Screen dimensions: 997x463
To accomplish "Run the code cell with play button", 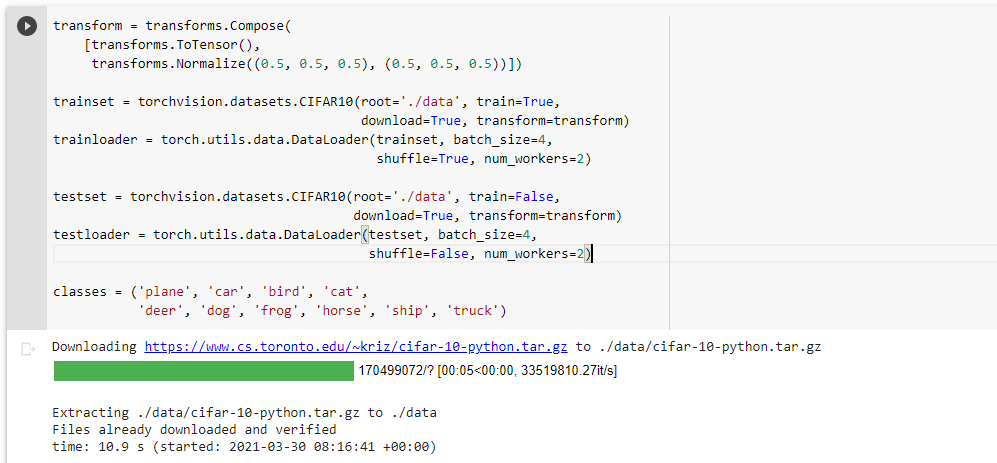I will click(27, 27).
